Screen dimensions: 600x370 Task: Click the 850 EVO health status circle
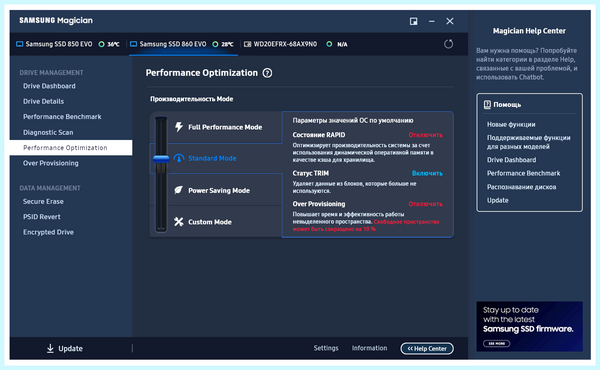[x=101, y=44]
